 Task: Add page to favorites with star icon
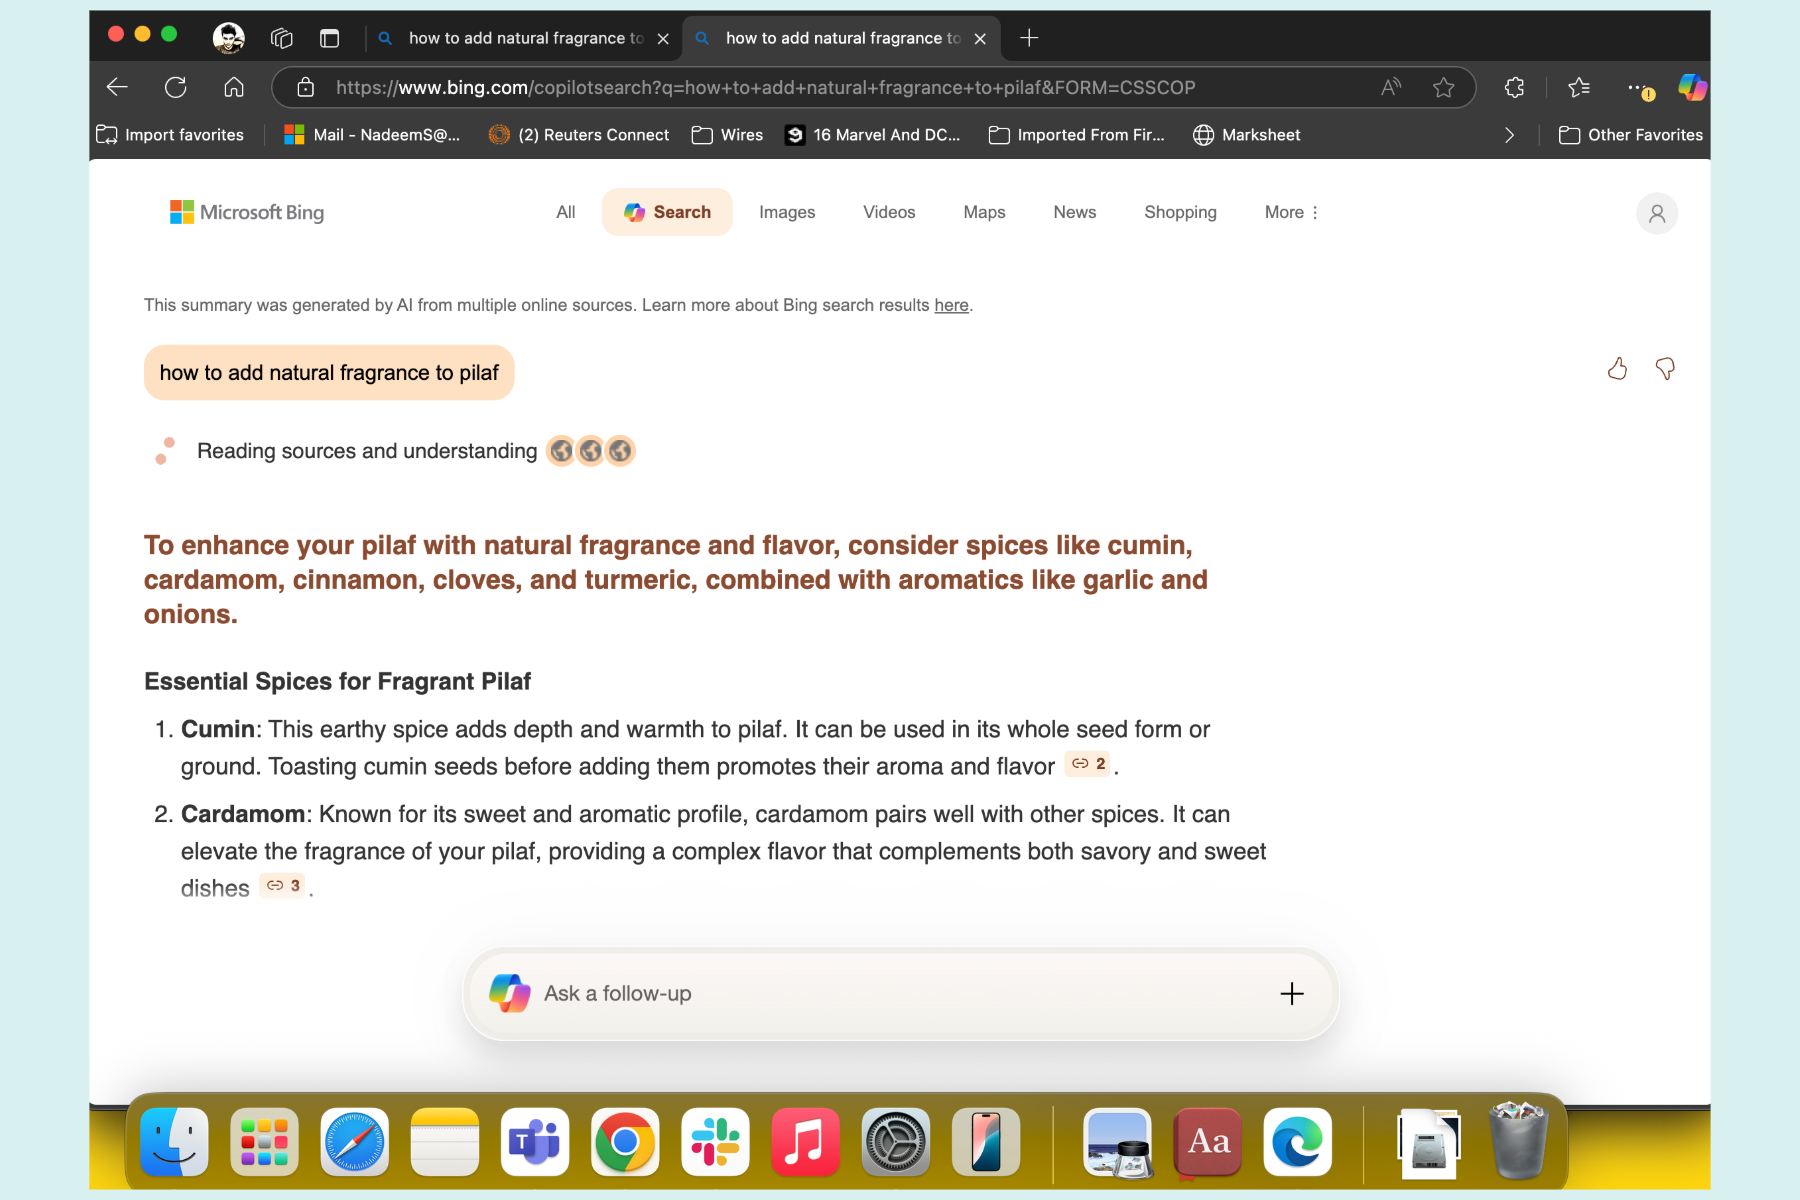1443,88
